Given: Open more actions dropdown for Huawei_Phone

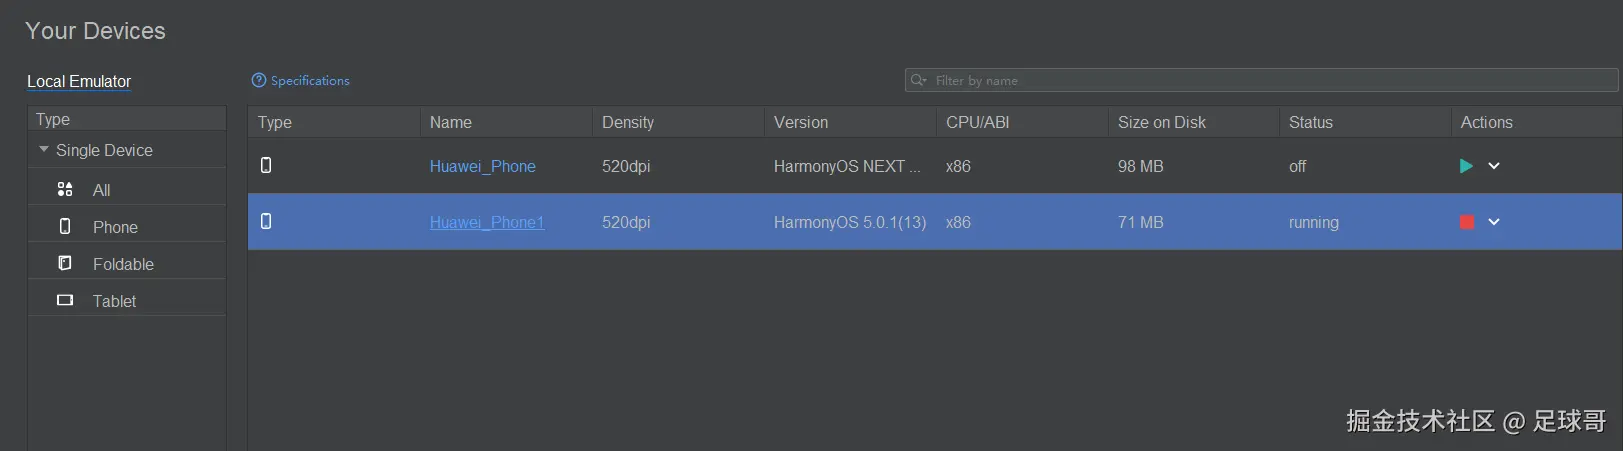Looking at the screenshot, I should (x=1494, y=166).
